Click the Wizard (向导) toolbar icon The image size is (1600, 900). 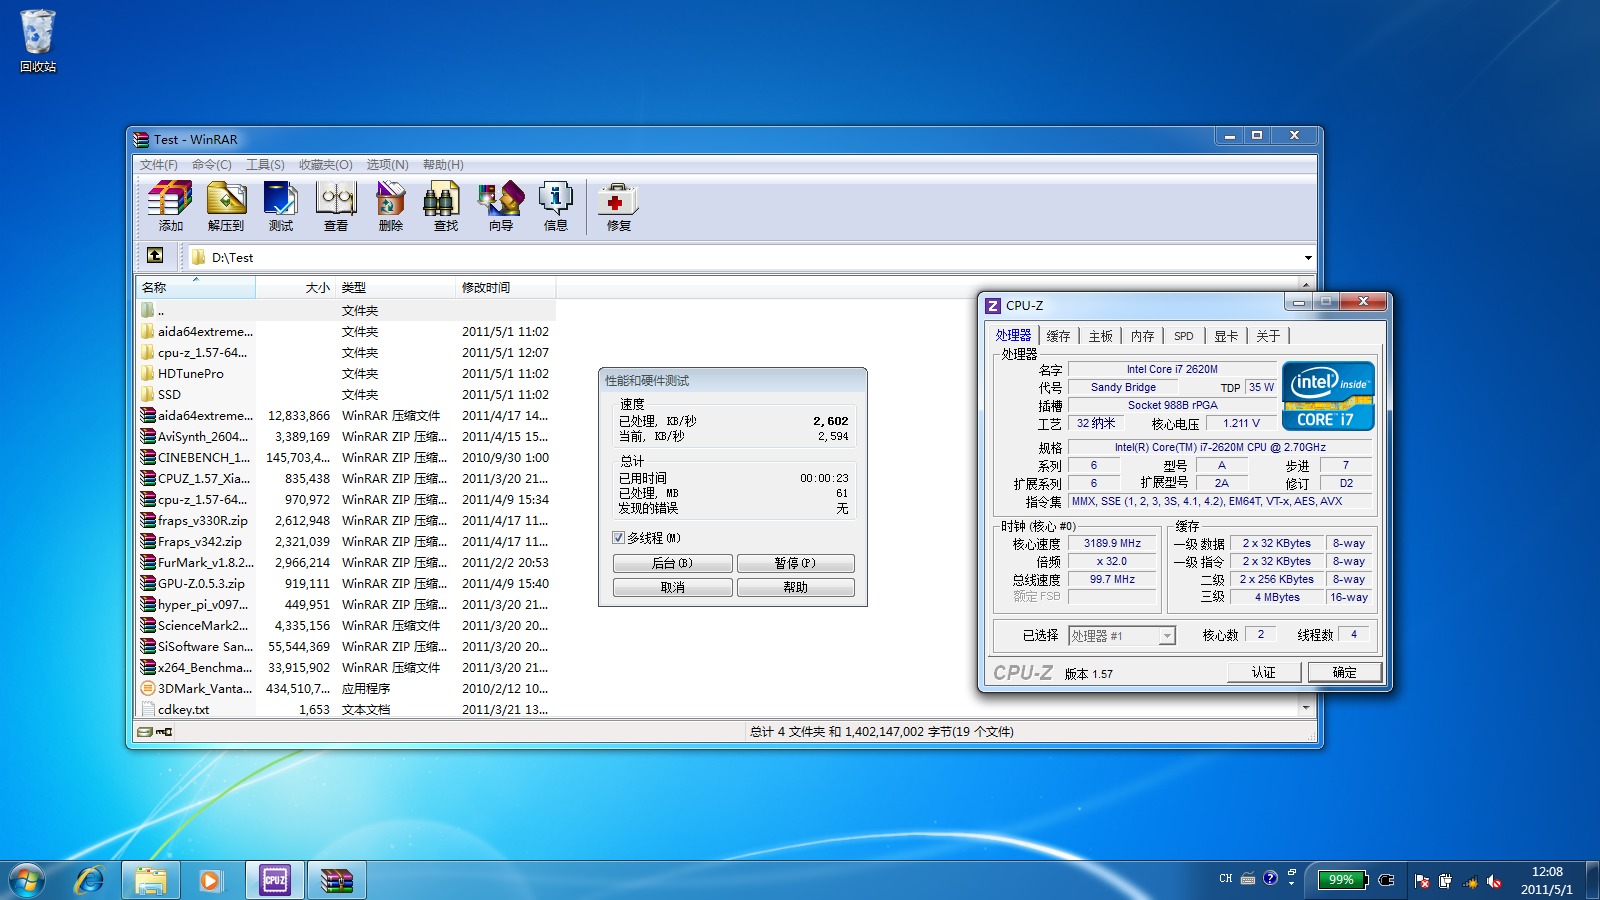[x=501, y=207]
